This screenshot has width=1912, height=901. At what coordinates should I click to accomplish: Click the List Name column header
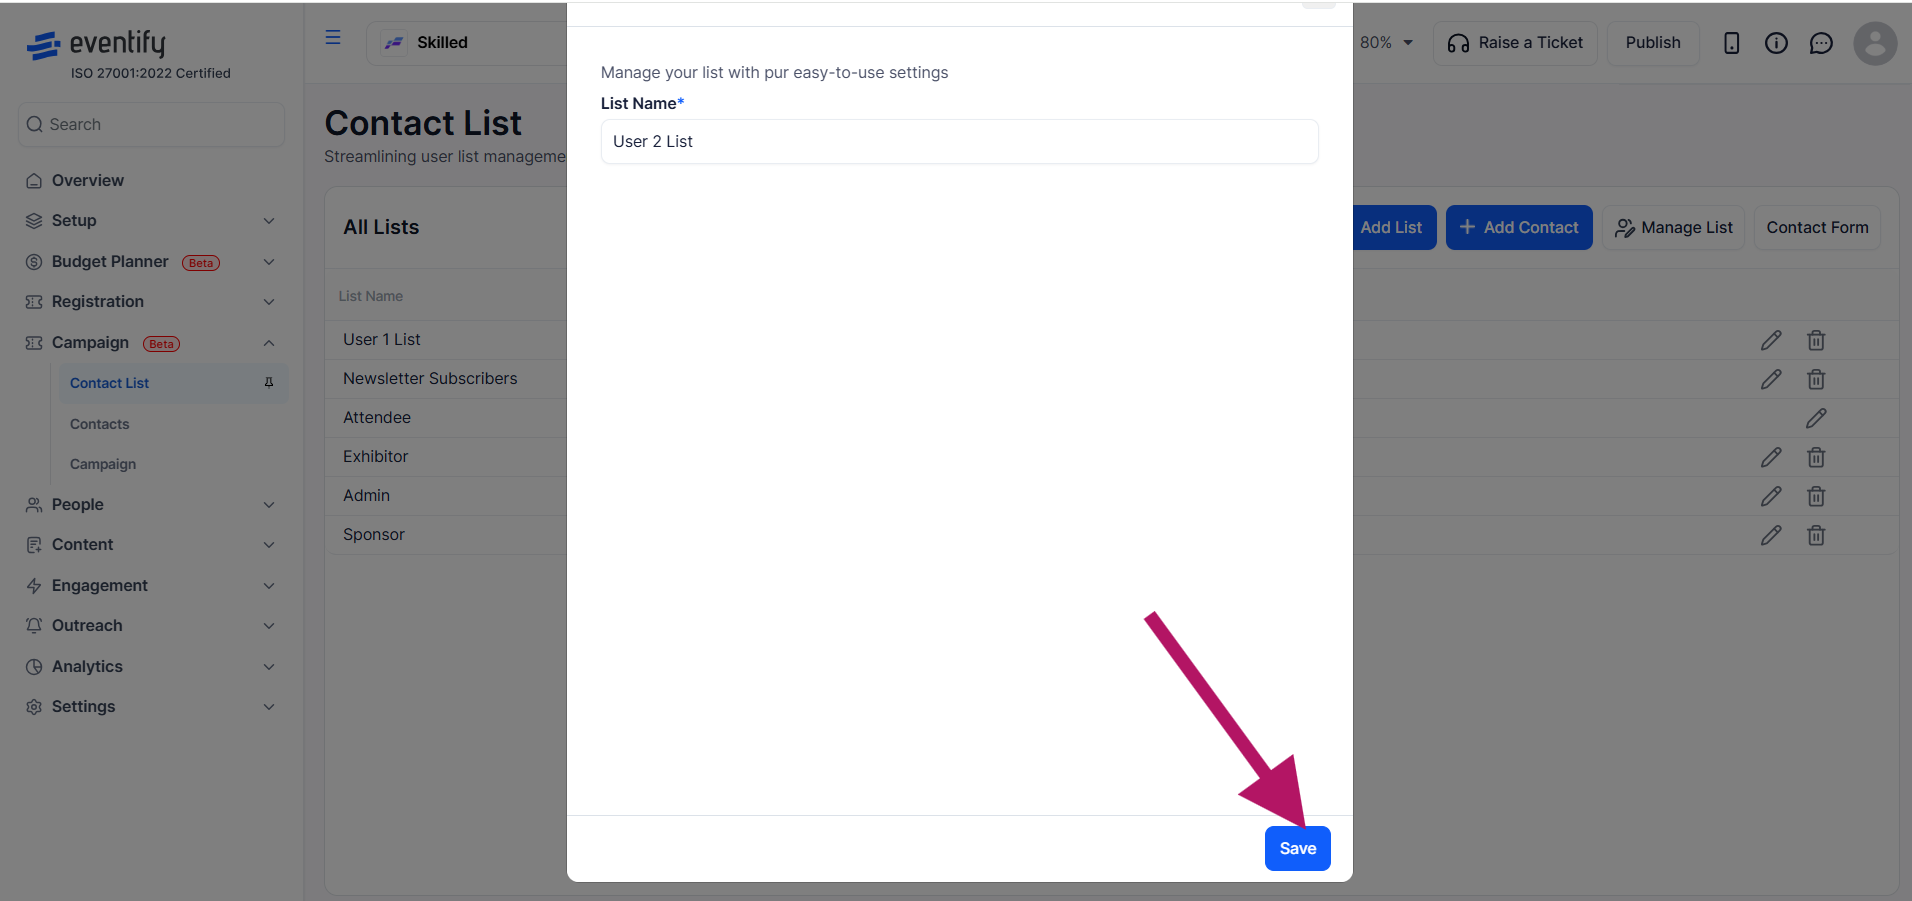point(371,297)
